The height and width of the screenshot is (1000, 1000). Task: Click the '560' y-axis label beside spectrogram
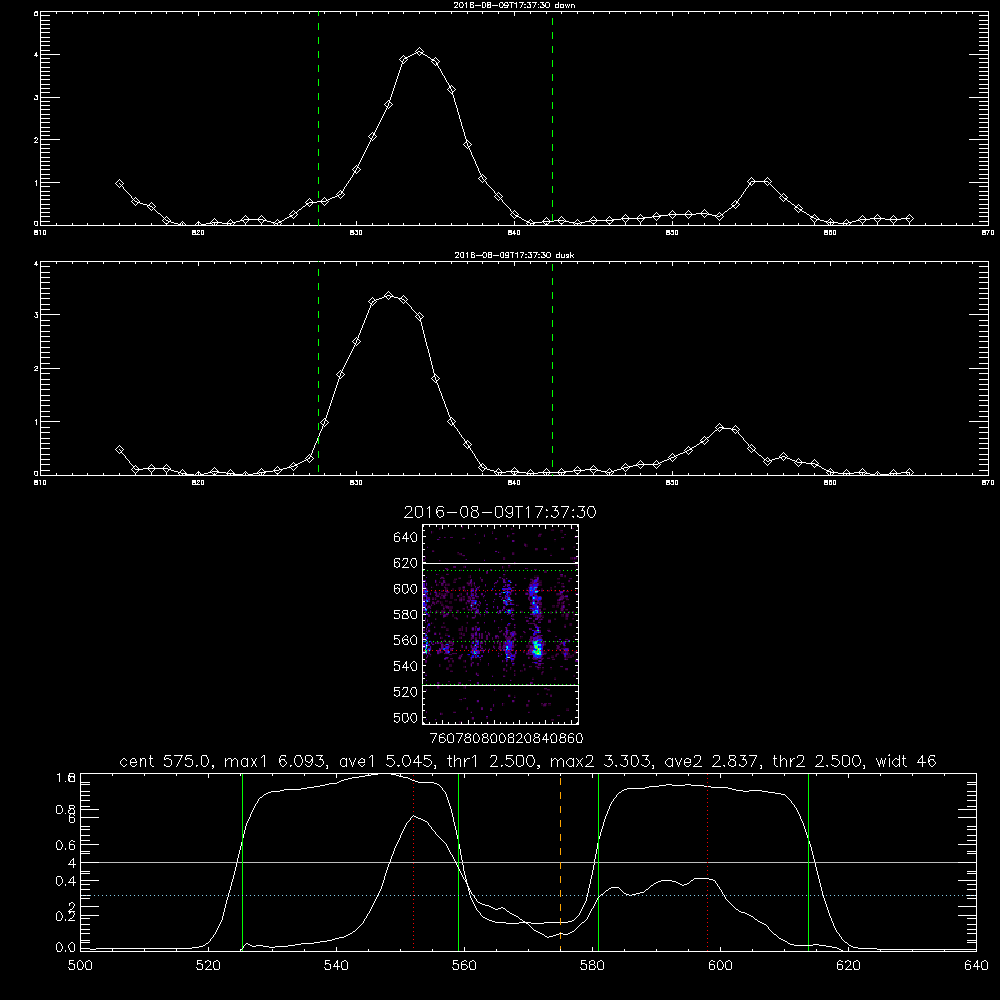(406, 641)
